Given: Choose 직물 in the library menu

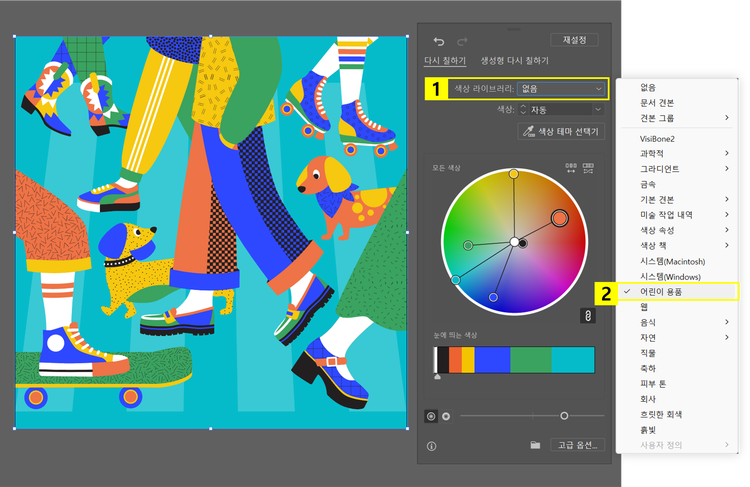Looking at the screenshot, I should pyautogui.click(x=648, y=353).
